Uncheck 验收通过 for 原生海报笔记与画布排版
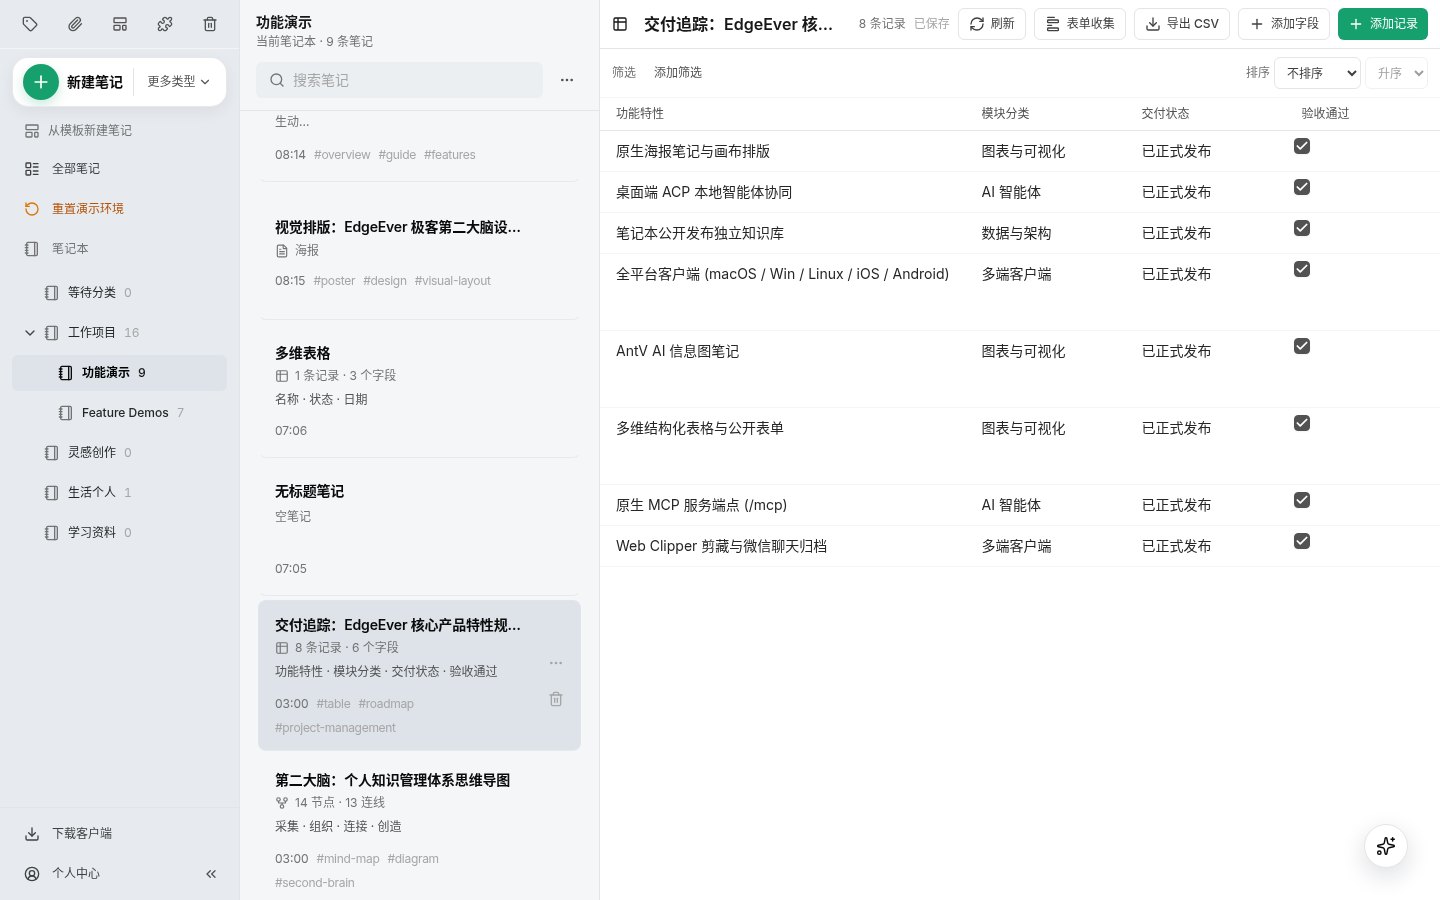 [1302, 146]
